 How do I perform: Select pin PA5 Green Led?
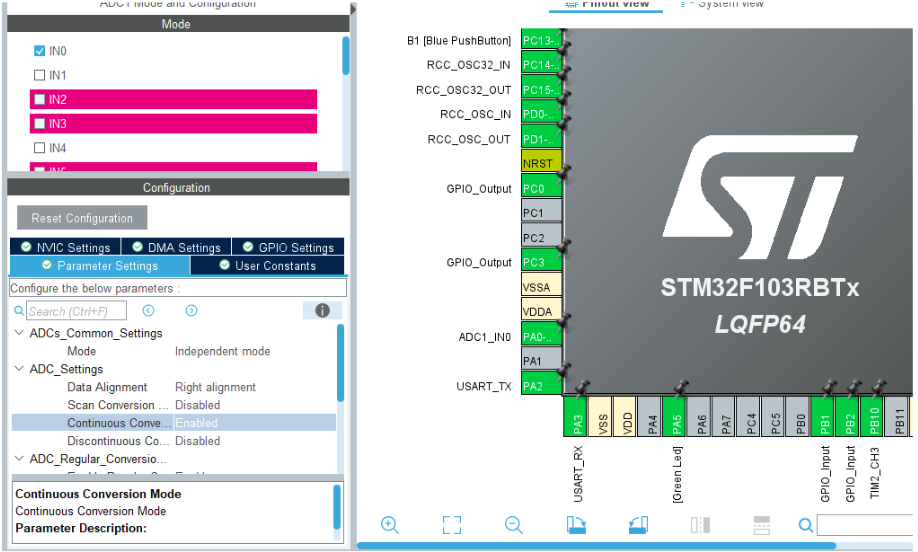[x=674, y=417]
